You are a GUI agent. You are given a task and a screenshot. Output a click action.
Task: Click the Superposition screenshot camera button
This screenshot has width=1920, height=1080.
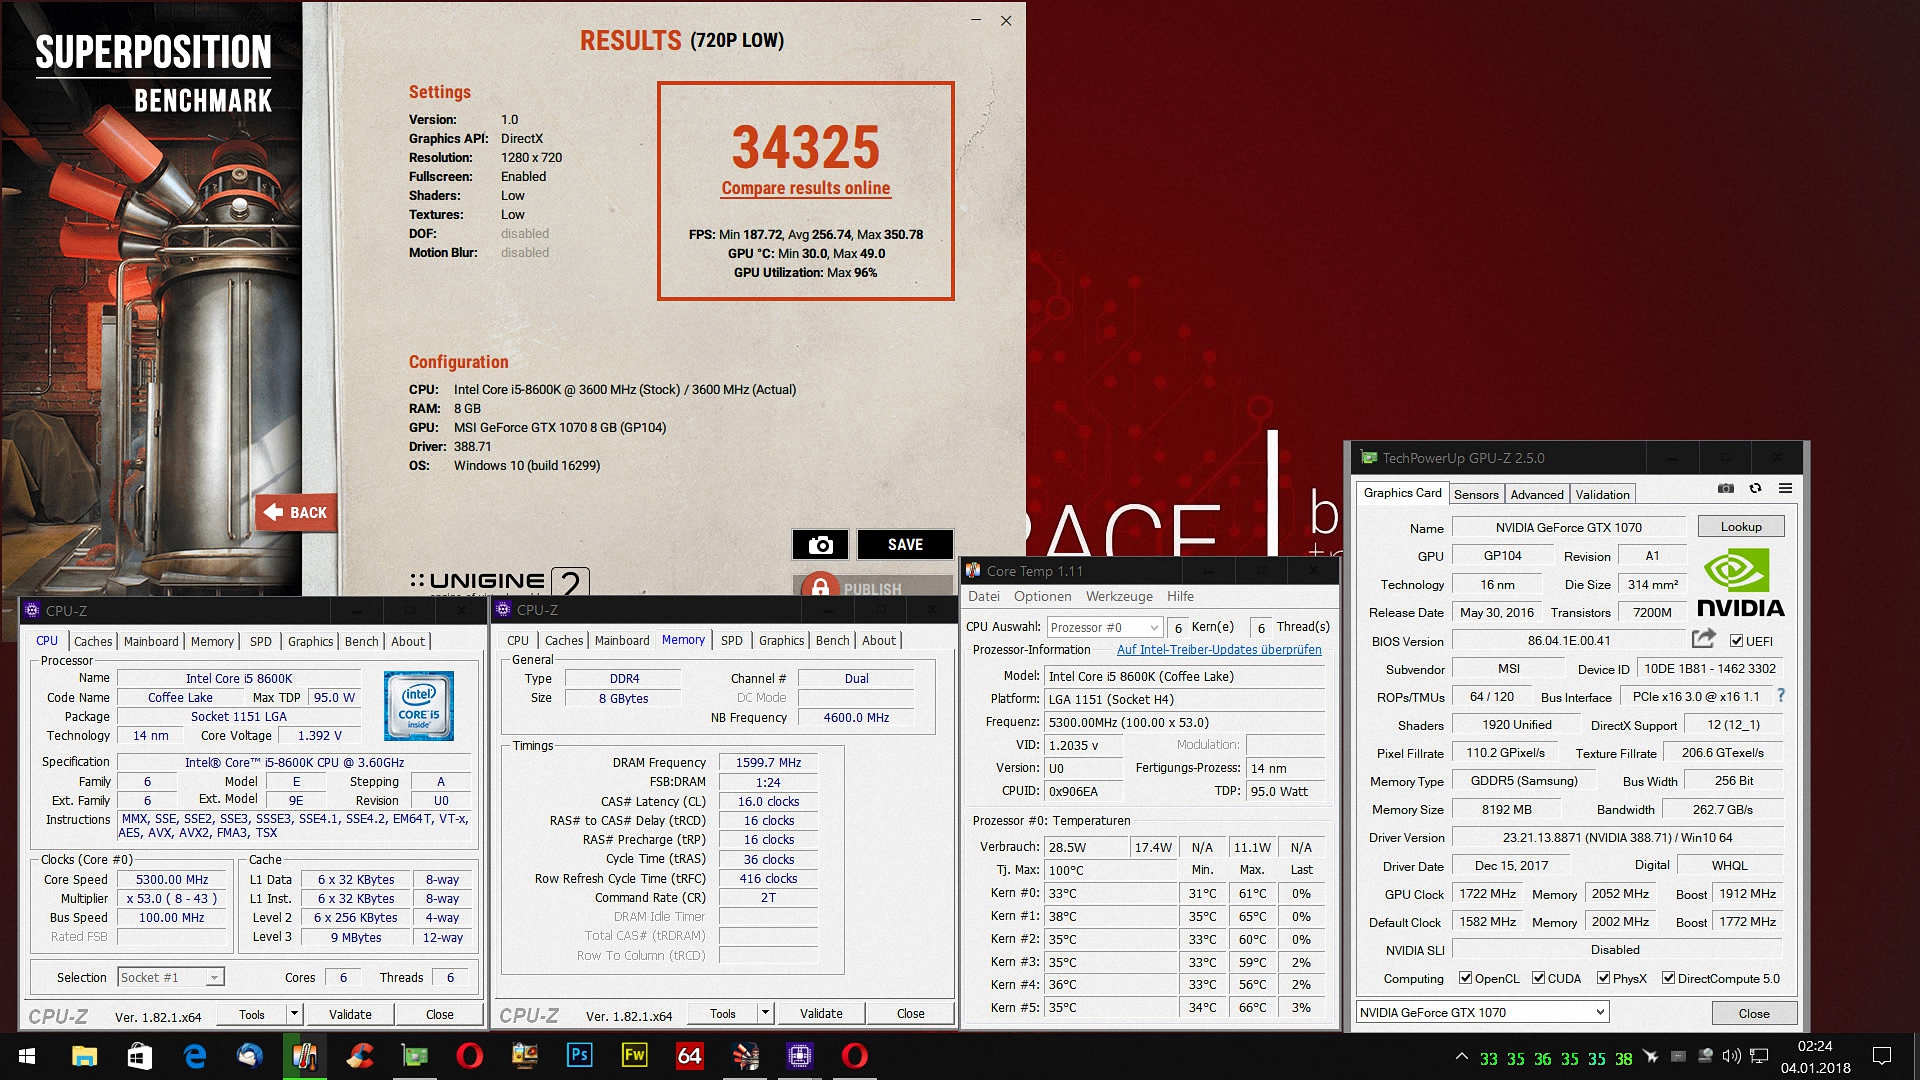tap(820, 544)
